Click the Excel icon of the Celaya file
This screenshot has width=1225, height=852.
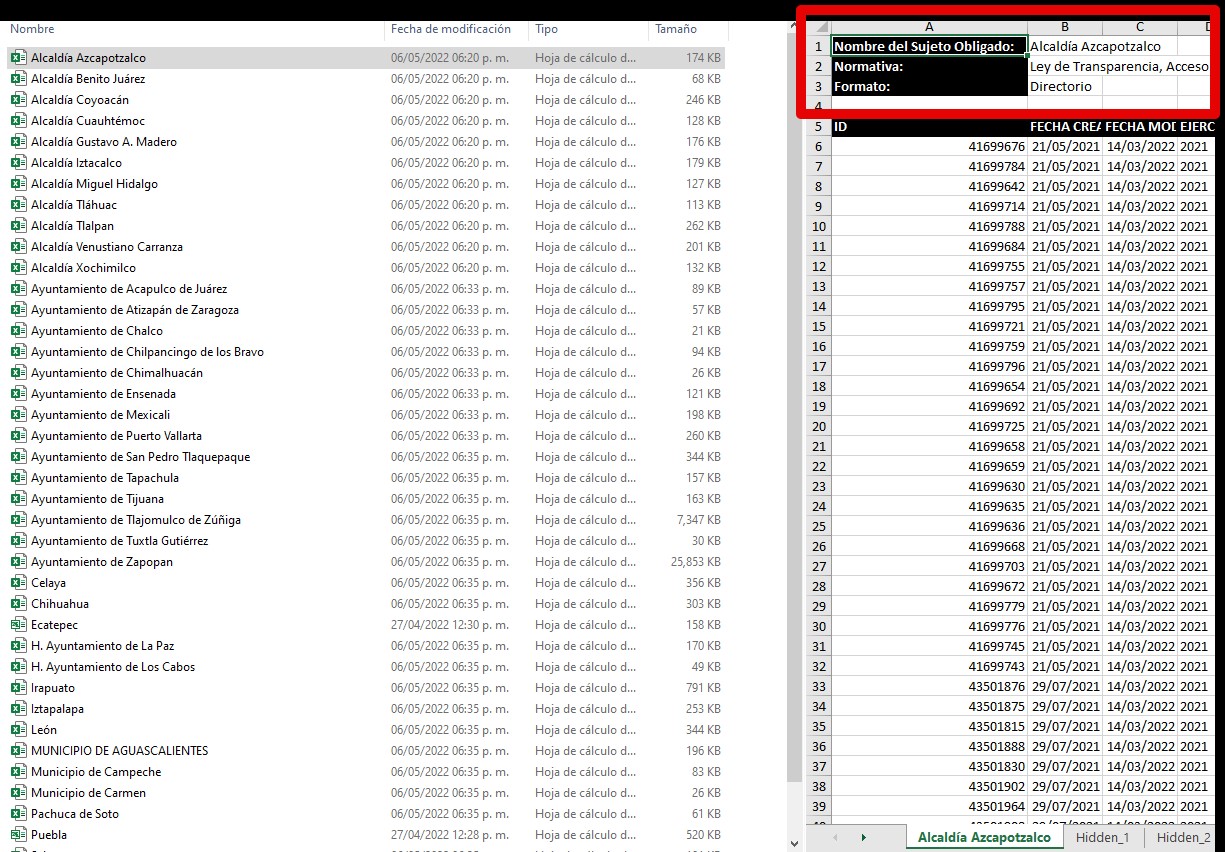(18, 583)
